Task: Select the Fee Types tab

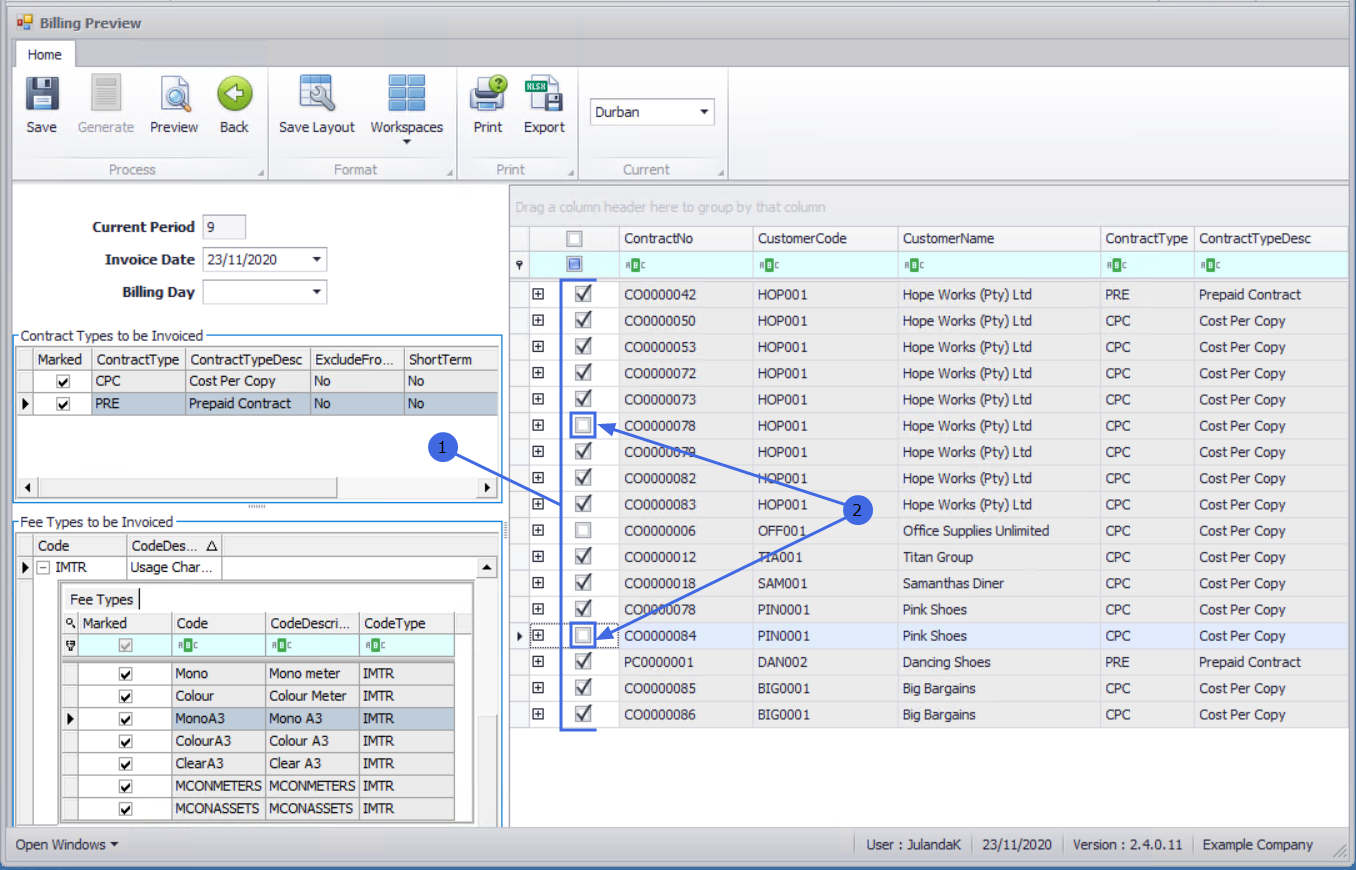Action: [101, 599]
